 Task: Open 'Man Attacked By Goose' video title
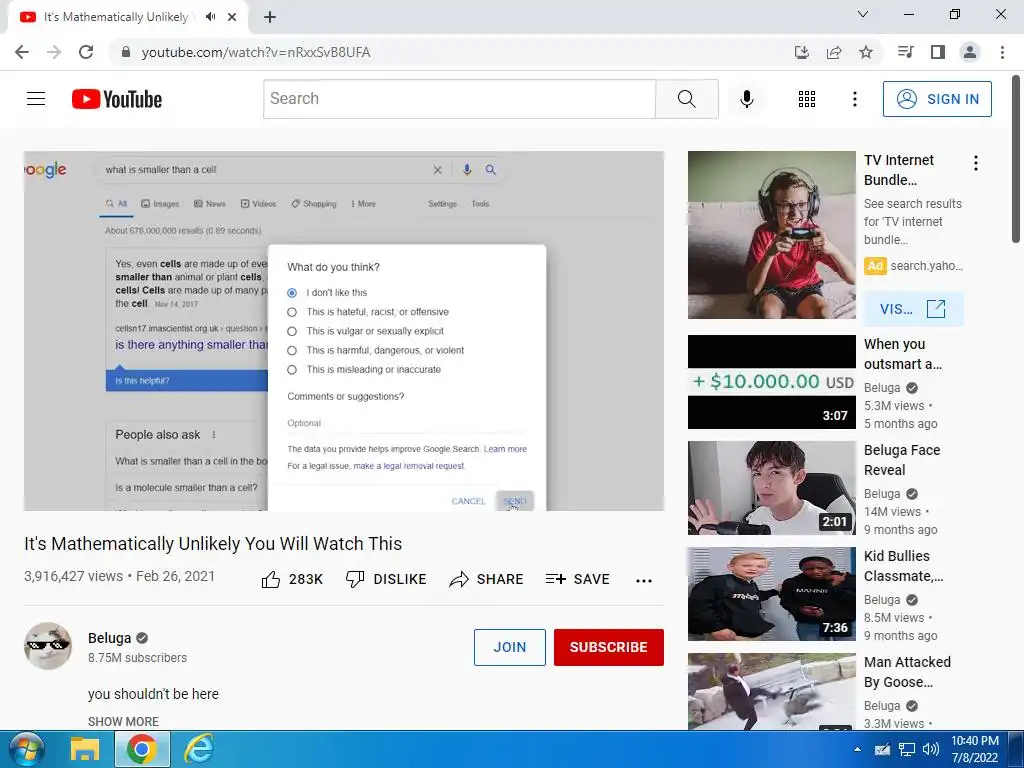coord(907,672)
